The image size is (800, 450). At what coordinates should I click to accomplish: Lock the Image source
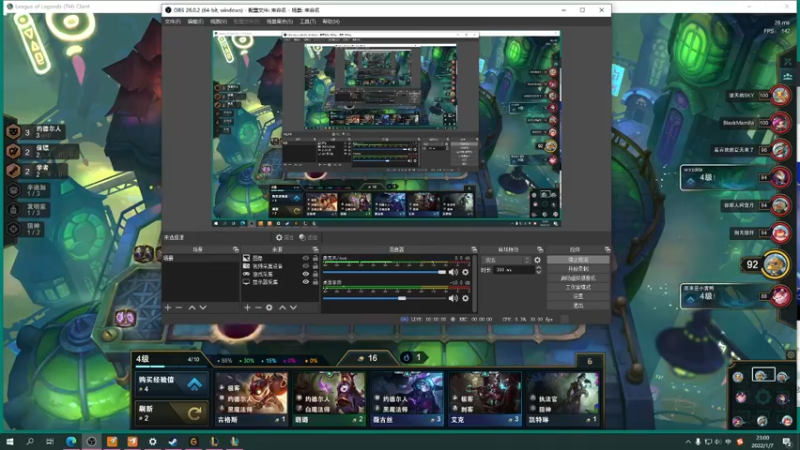315,258
